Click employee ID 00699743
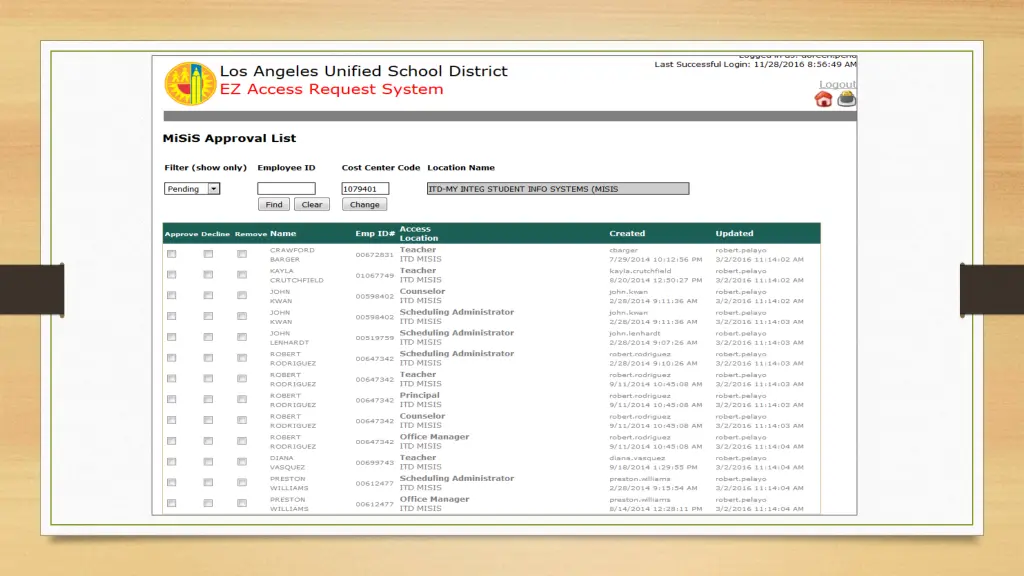The height and width of the screenshot is (576, 1024). click(x=375, y=462)
